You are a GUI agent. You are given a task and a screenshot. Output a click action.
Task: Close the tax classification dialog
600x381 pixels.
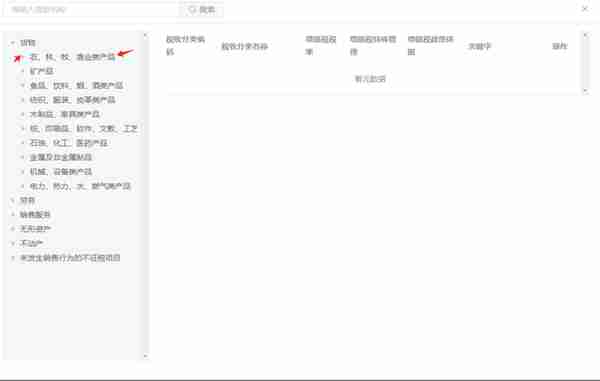[584, 8]
